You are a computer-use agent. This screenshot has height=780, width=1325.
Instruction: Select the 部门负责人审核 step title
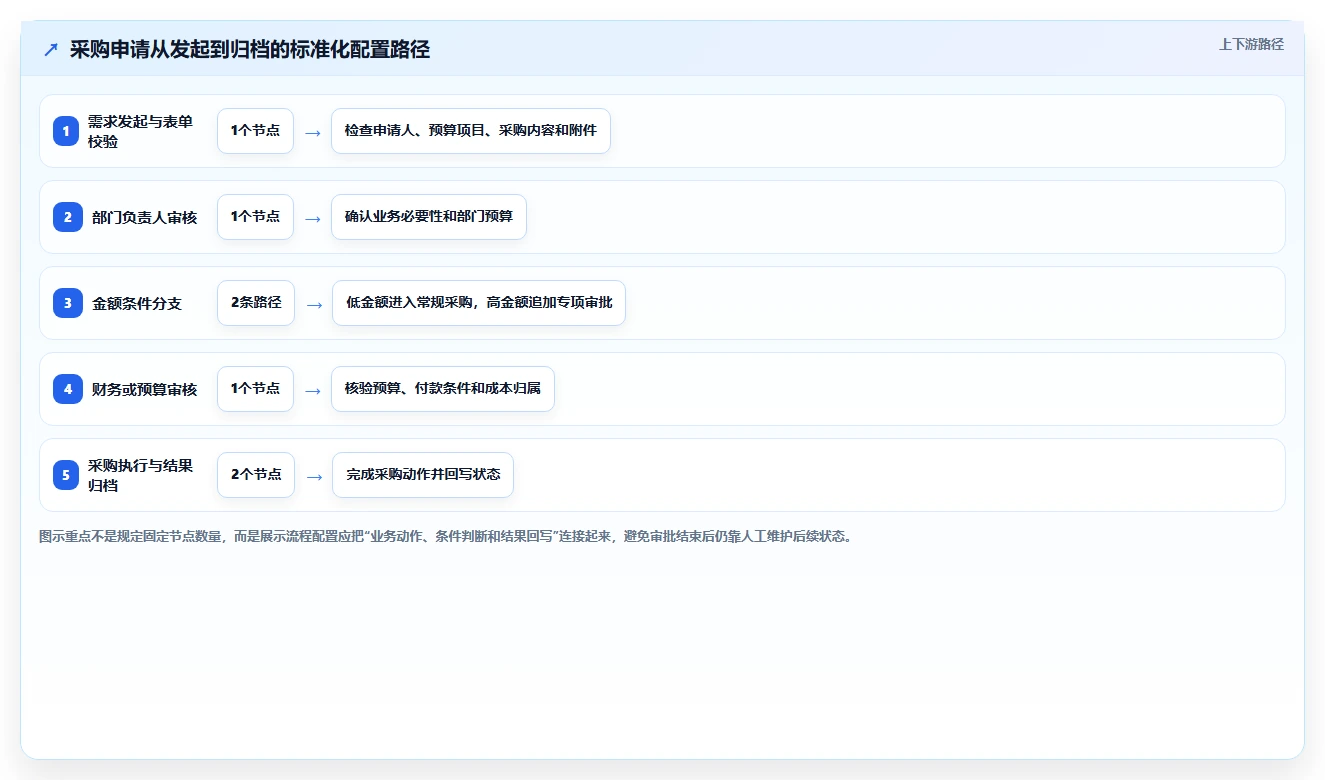point(144,217)
